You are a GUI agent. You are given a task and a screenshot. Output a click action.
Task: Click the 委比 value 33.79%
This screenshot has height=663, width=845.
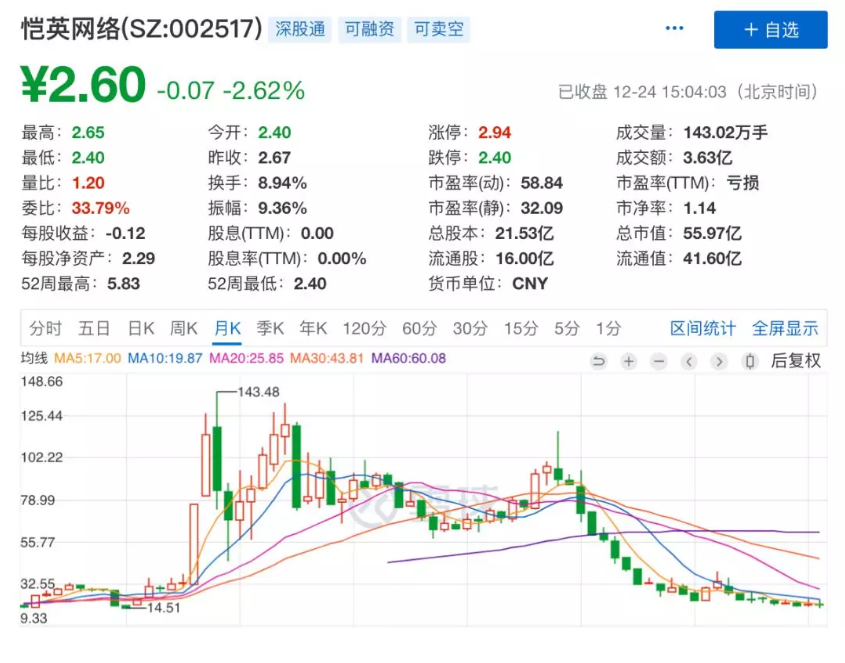101,208
